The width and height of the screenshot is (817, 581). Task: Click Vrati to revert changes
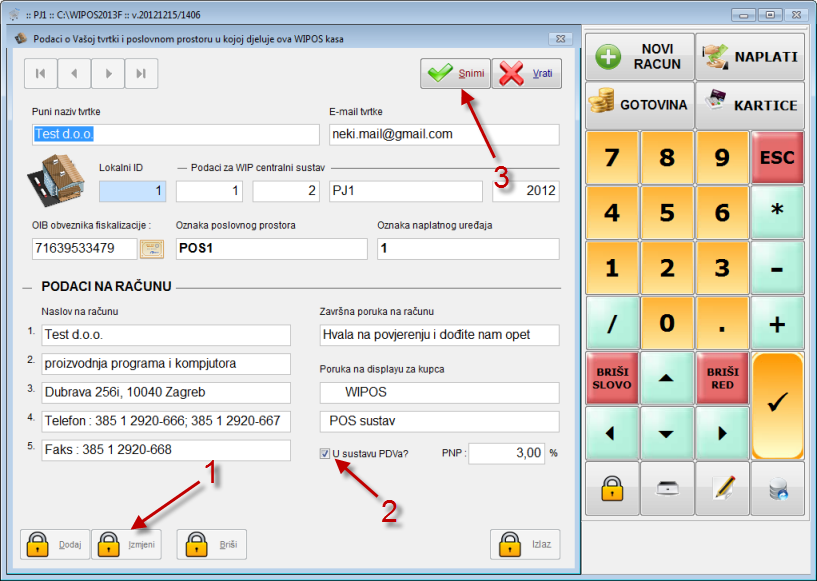tap(526, 74)
